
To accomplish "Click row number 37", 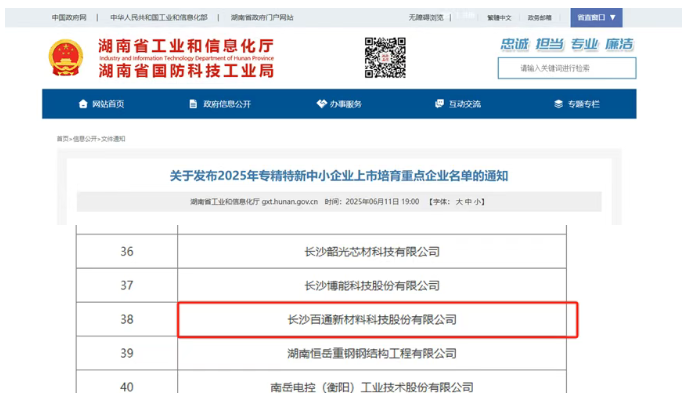I will pyautogui.click(x=127, y=286).
